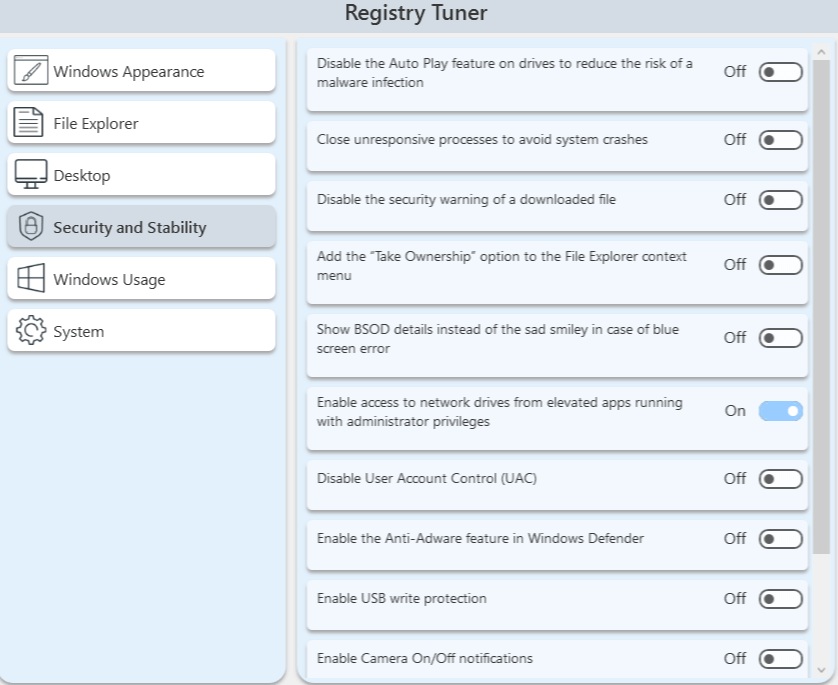Enable closing unresponsive processes switch

(780, 140)
